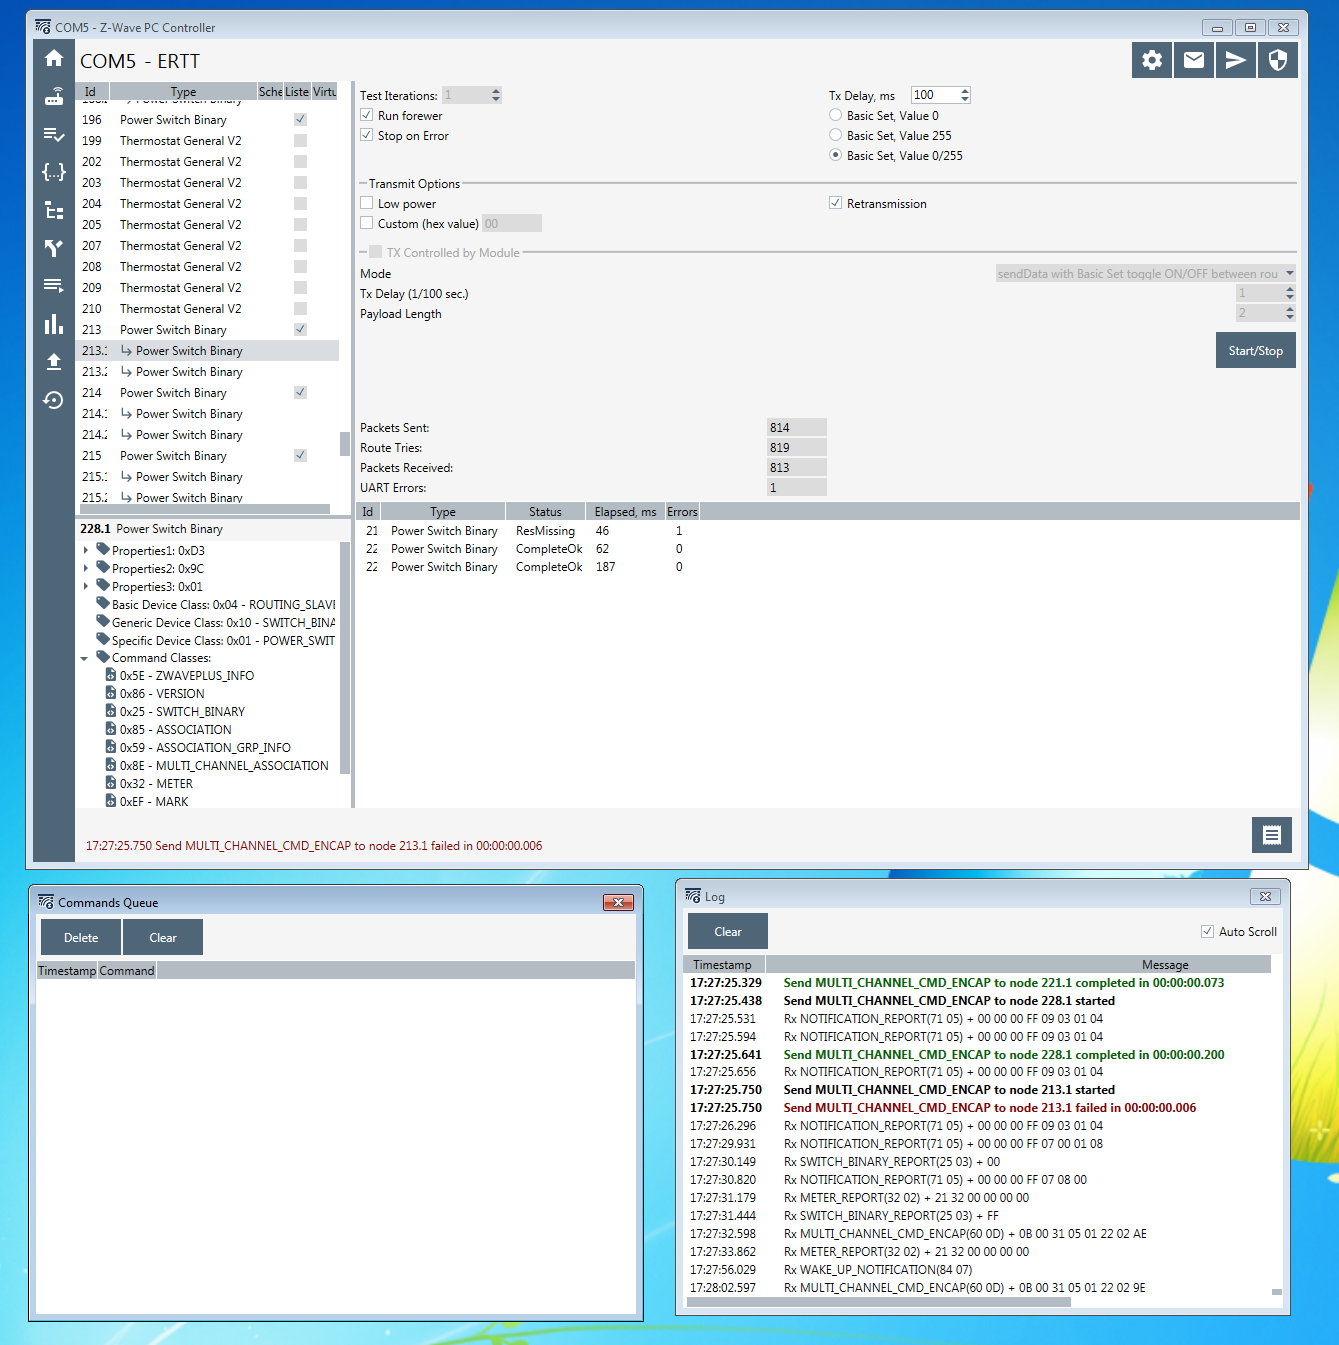Open the curly braces sidebar icon
The width and height of the screenshot is (1339, 1345).
tap(54, 172)
